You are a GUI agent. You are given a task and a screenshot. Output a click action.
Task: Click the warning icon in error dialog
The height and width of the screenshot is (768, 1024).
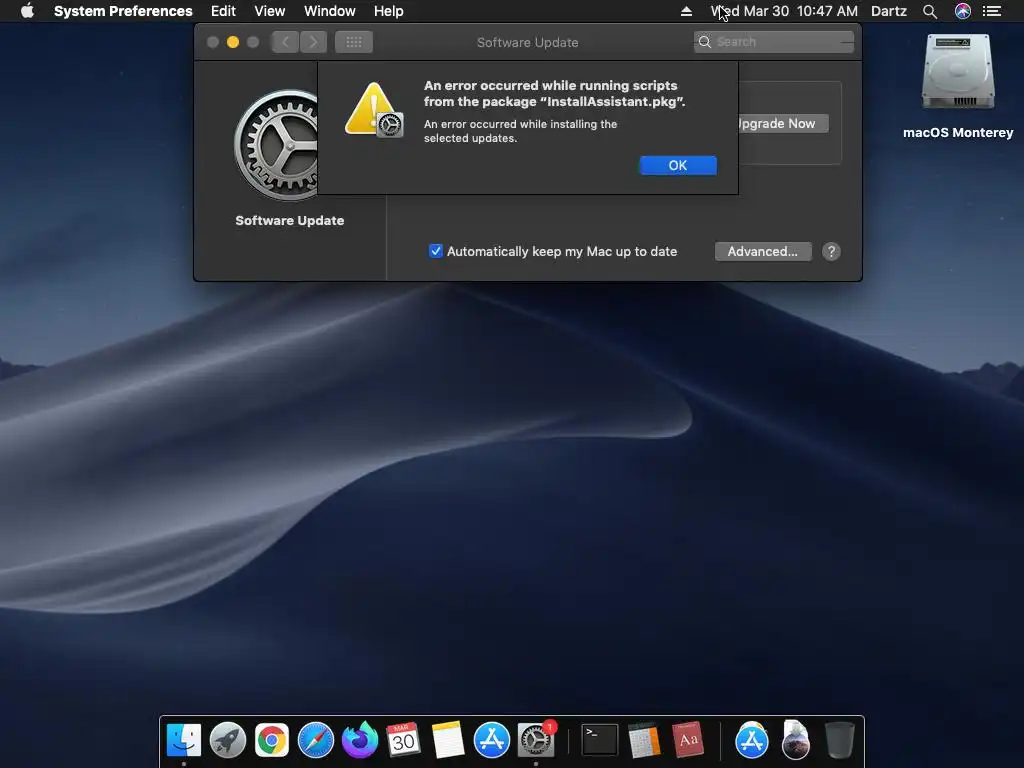click(x=373, y=110)
